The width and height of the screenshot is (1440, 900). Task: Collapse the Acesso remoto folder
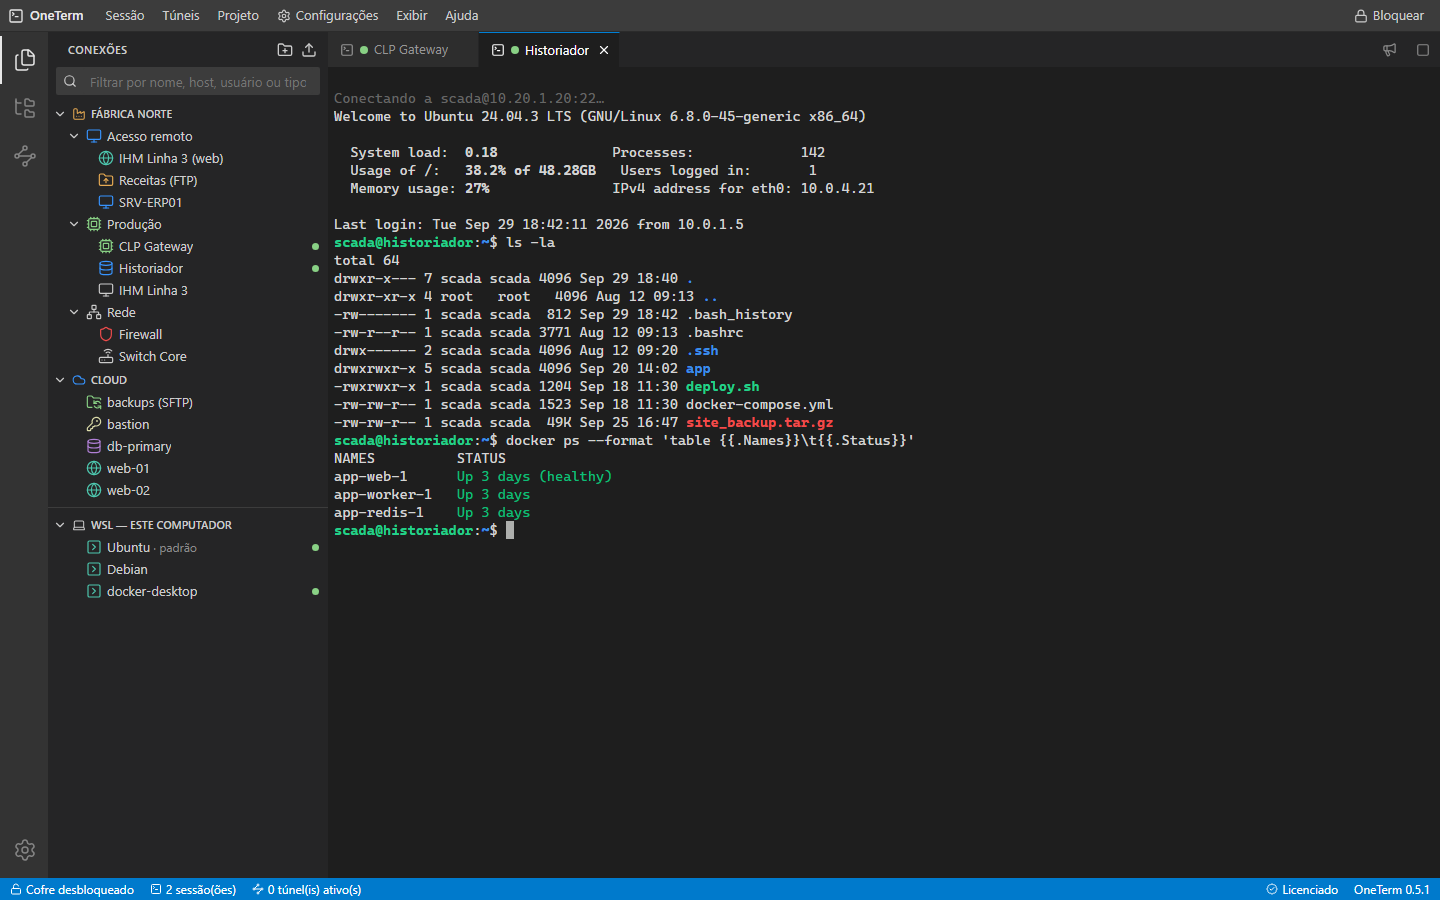pos(74,136)
